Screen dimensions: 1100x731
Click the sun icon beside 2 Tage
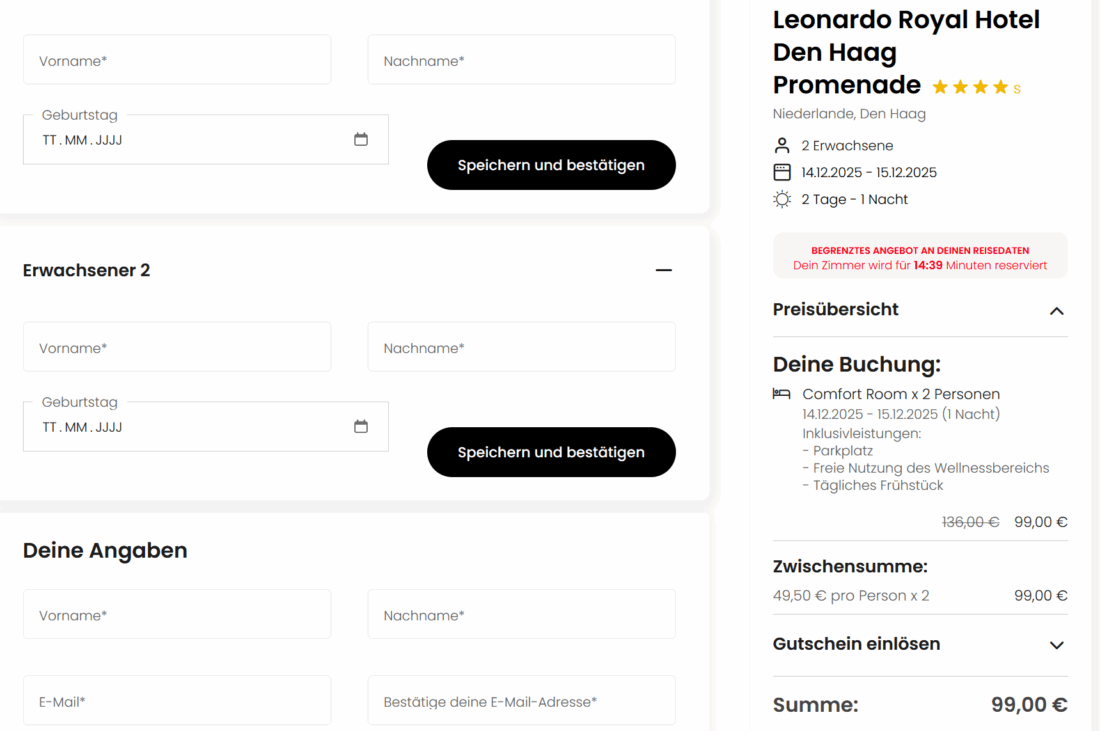[782, 199]
